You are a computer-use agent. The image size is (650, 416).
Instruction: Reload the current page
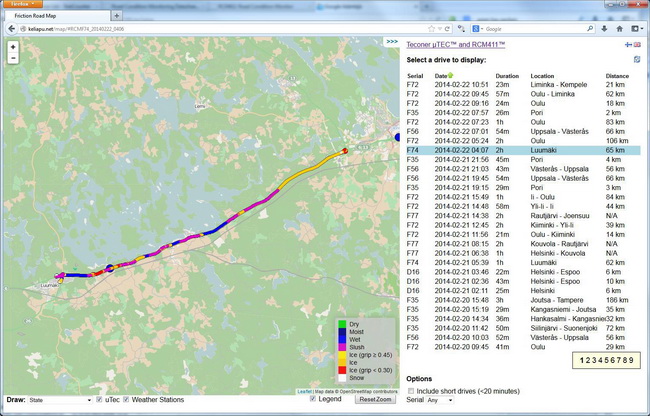coord(447,29)
